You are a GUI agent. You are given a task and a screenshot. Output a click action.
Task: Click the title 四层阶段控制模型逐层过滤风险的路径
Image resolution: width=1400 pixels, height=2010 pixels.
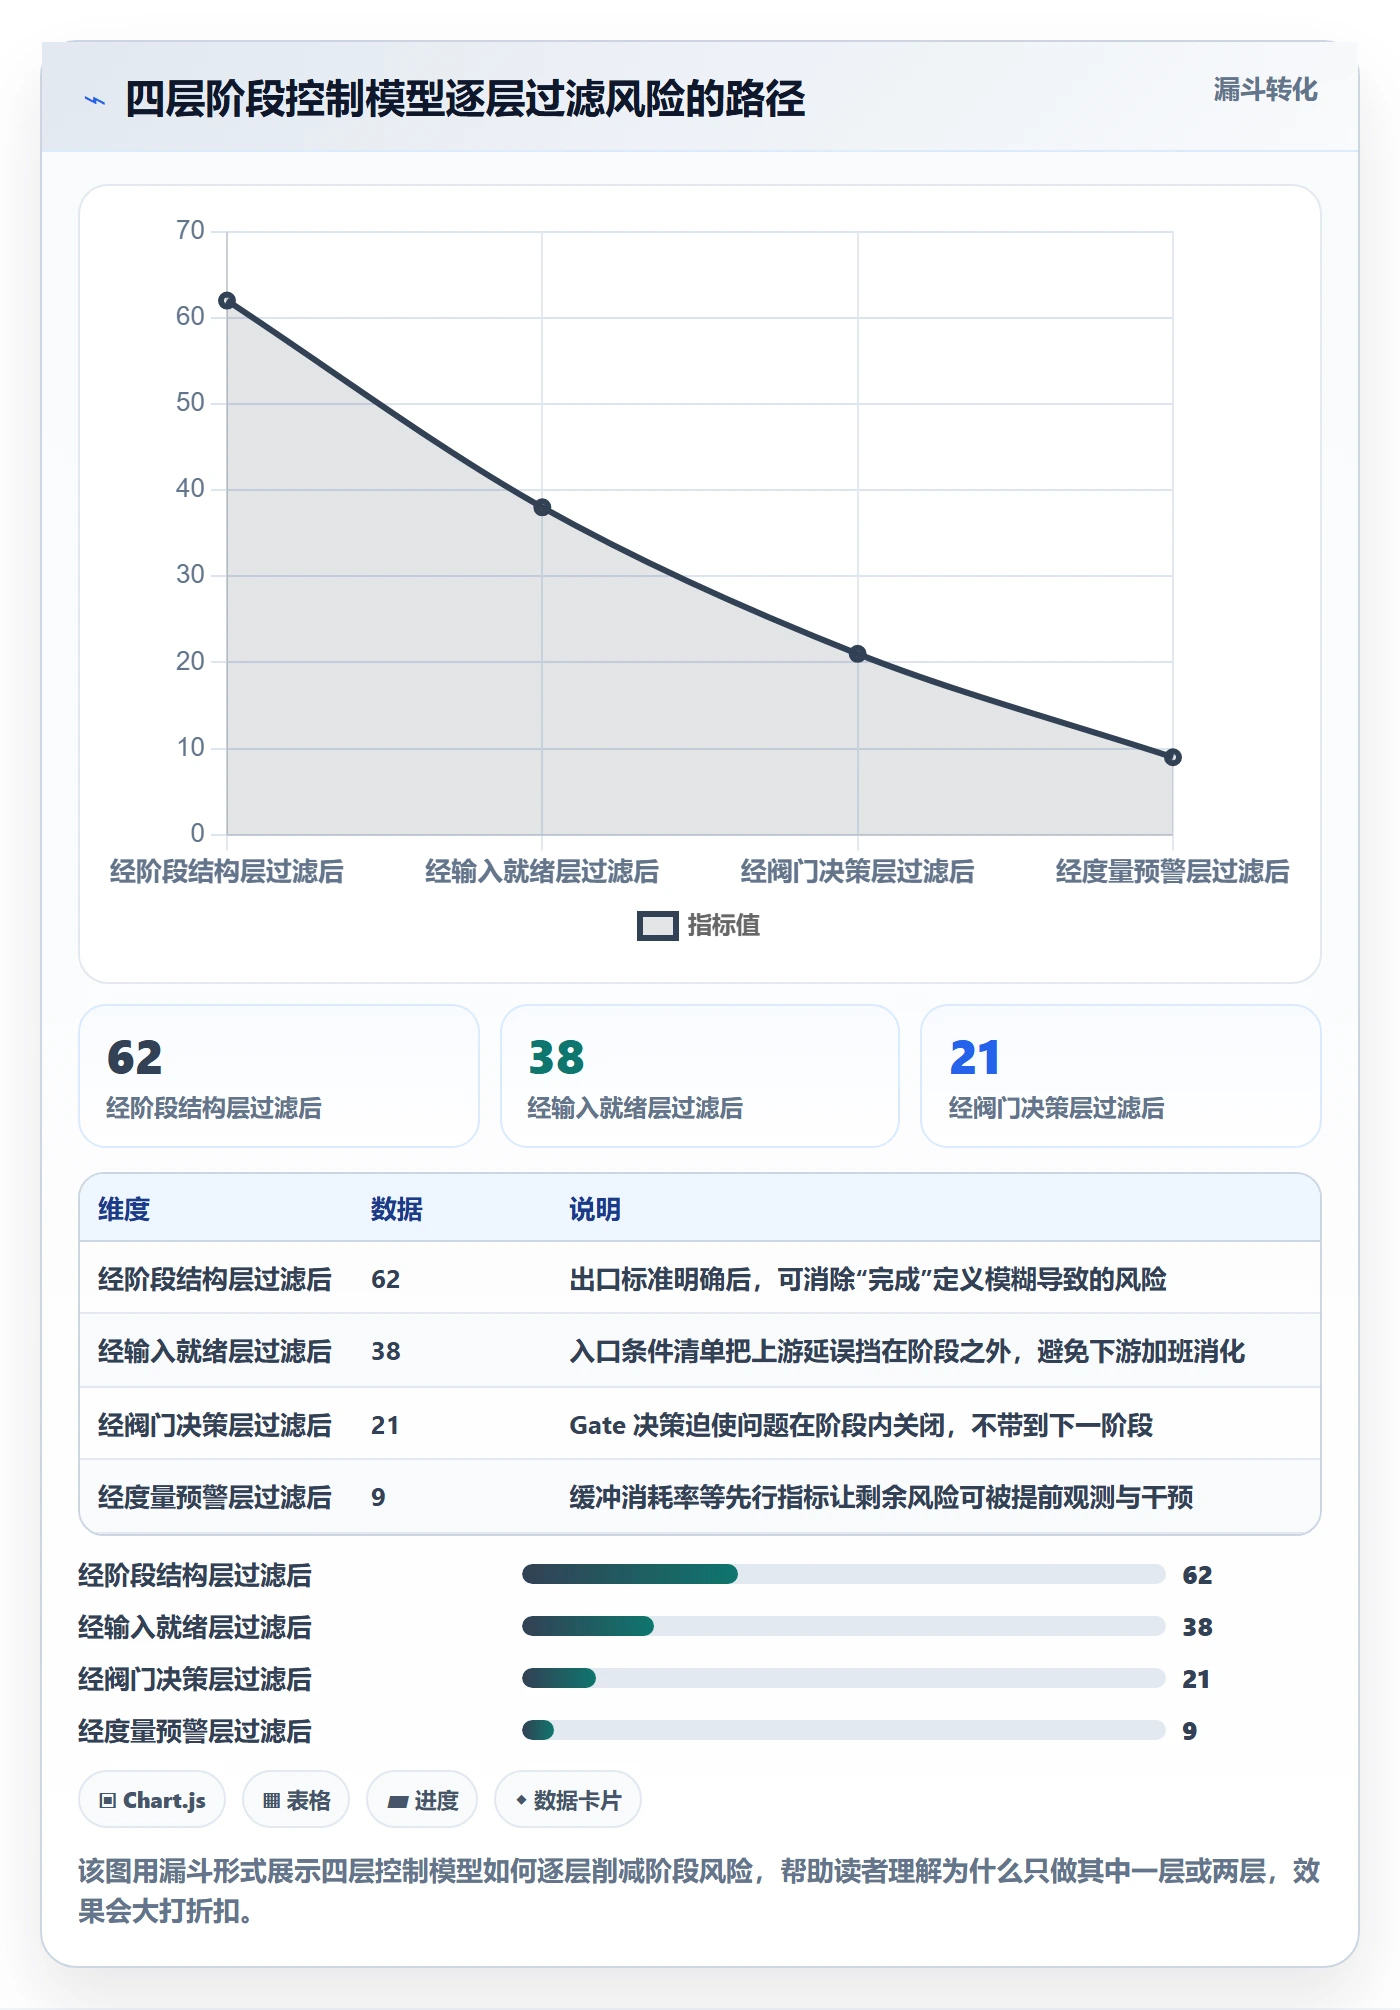[465, 99]
